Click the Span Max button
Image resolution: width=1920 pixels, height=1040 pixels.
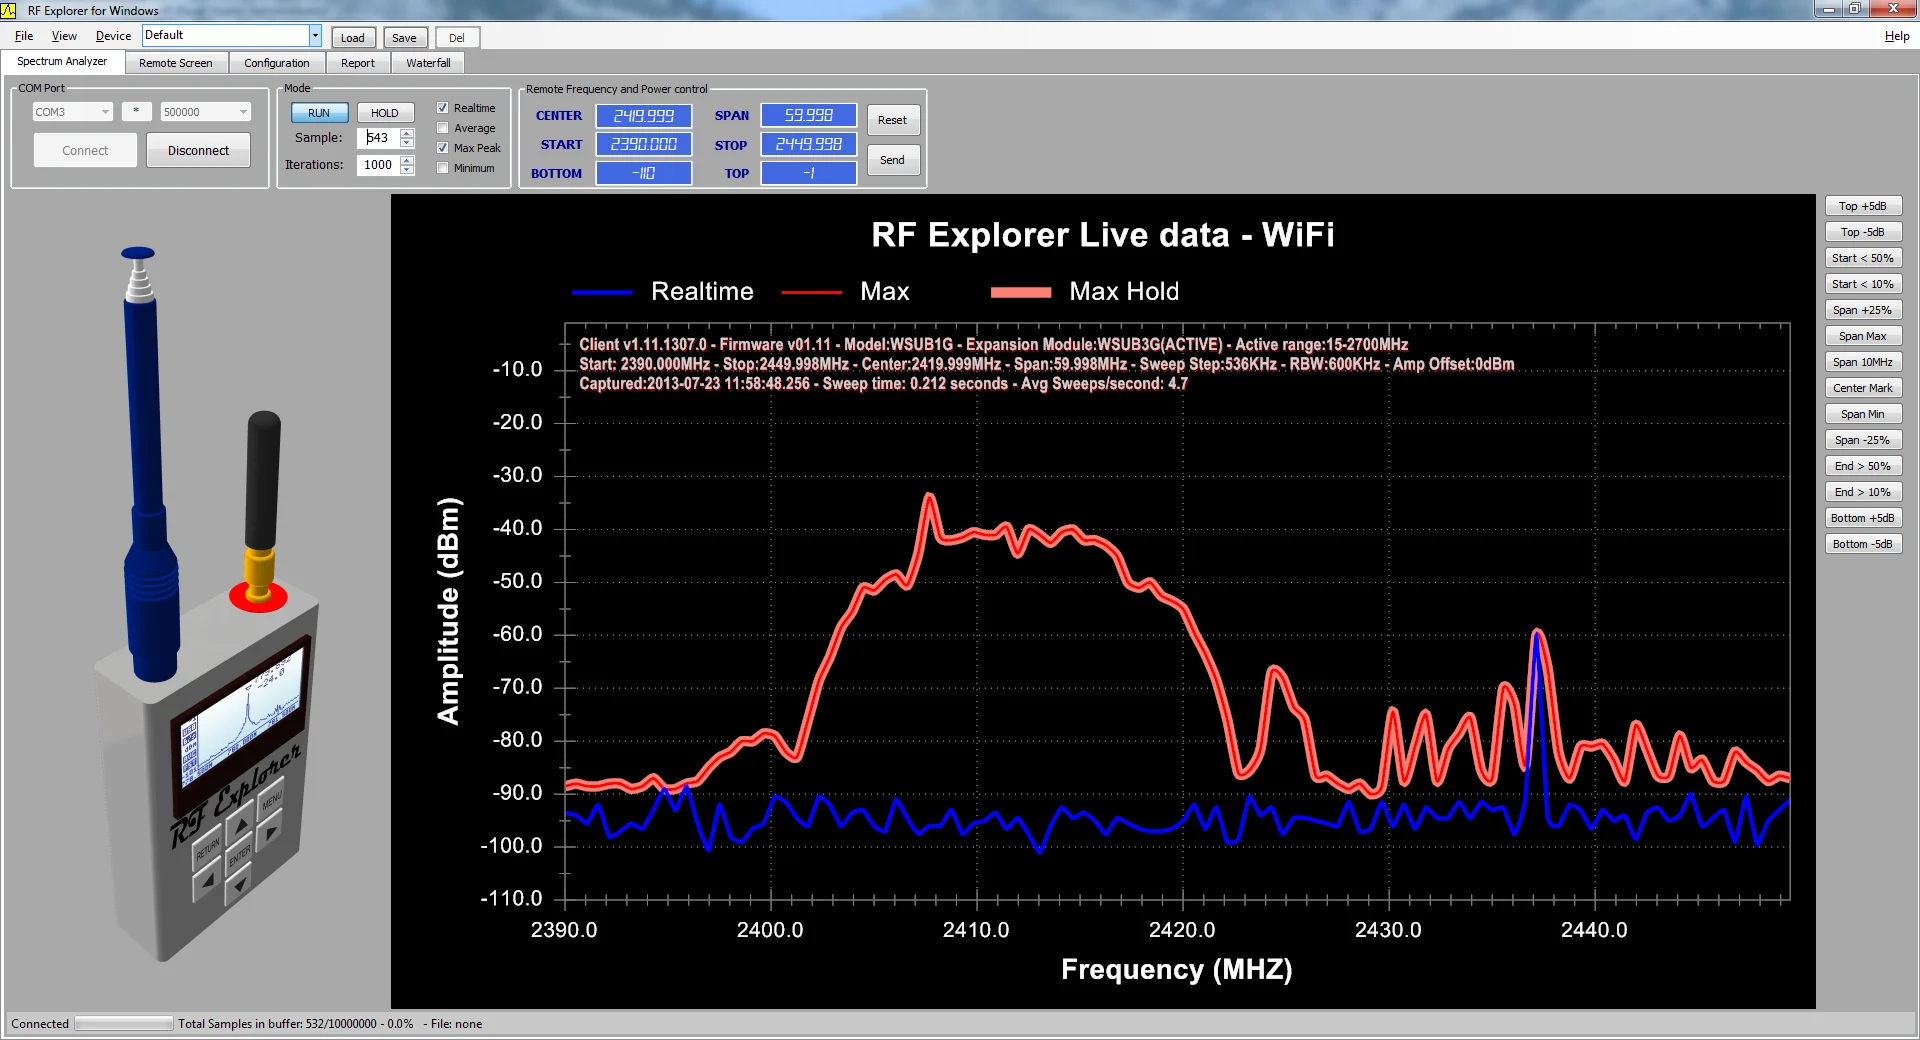[x=1862, y=336]
